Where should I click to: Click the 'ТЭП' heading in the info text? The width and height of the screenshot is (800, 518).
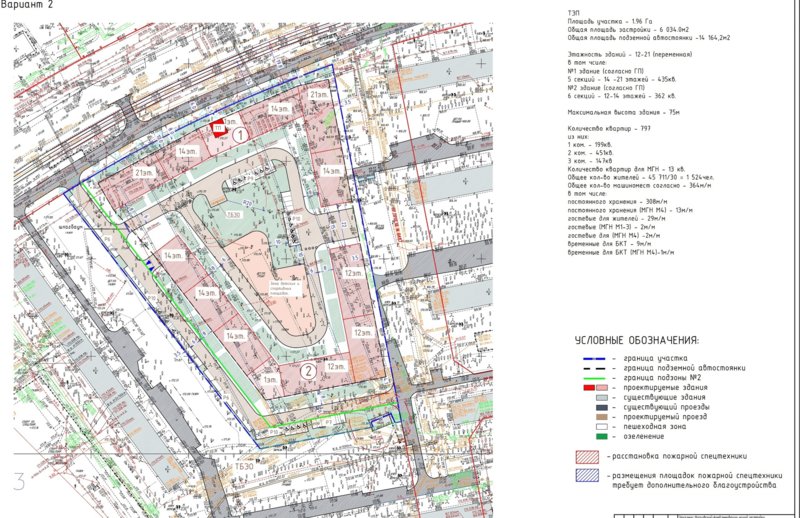click(572, 14)
